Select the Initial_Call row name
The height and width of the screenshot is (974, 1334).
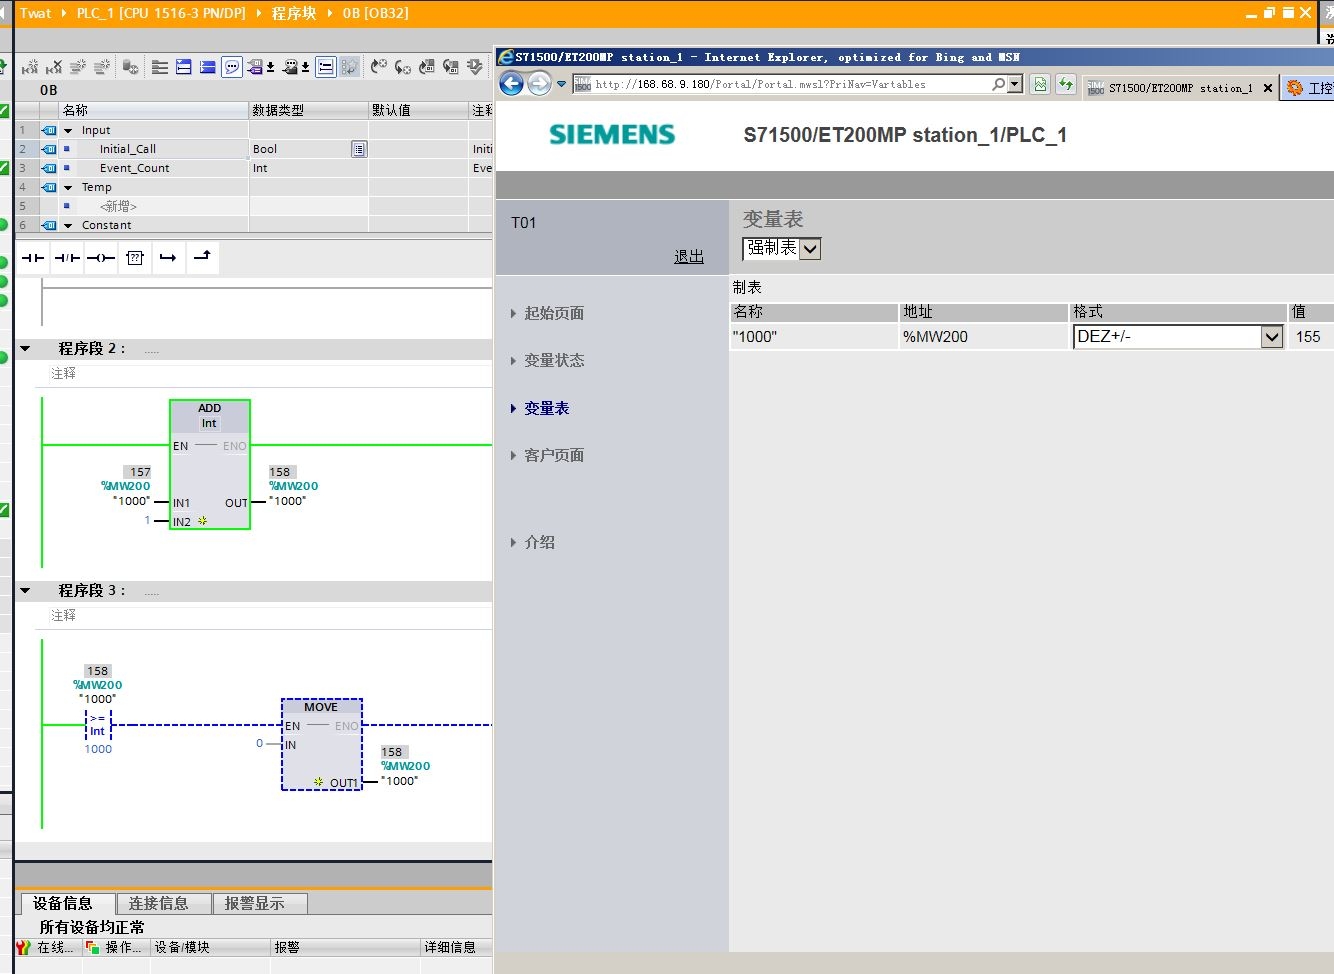[127, 149]
